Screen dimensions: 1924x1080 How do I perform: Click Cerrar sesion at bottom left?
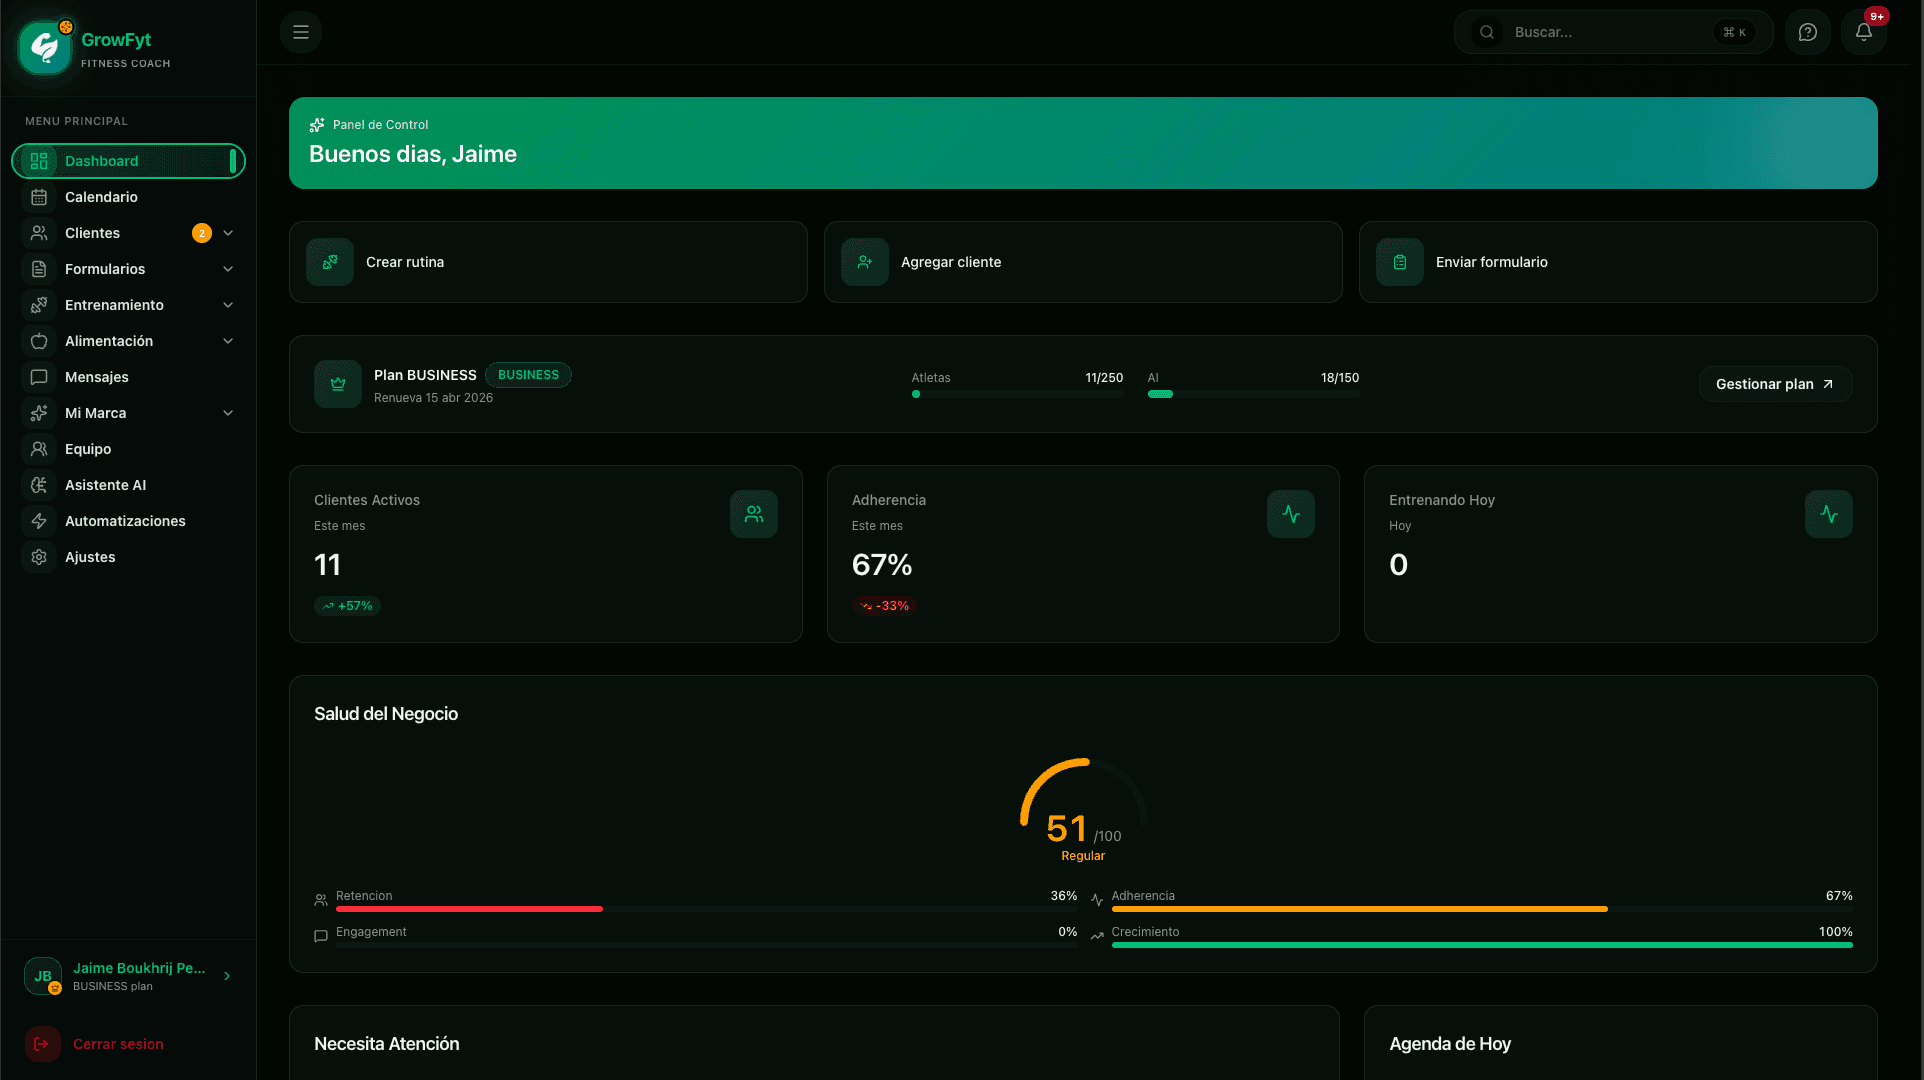click(118, 1044)
